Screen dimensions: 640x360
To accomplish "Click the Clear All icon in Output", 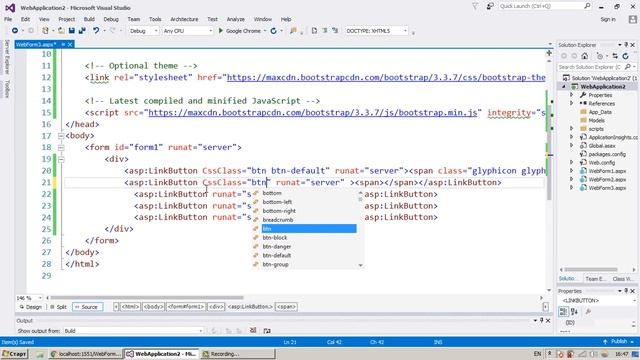I will (253, 330).
